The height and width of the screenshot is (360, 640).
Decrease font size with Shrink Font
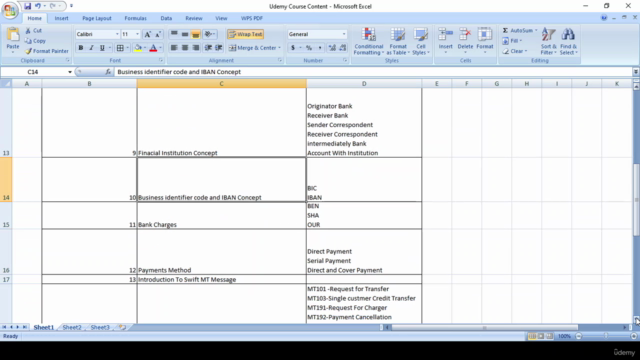(x=158, y=34)
